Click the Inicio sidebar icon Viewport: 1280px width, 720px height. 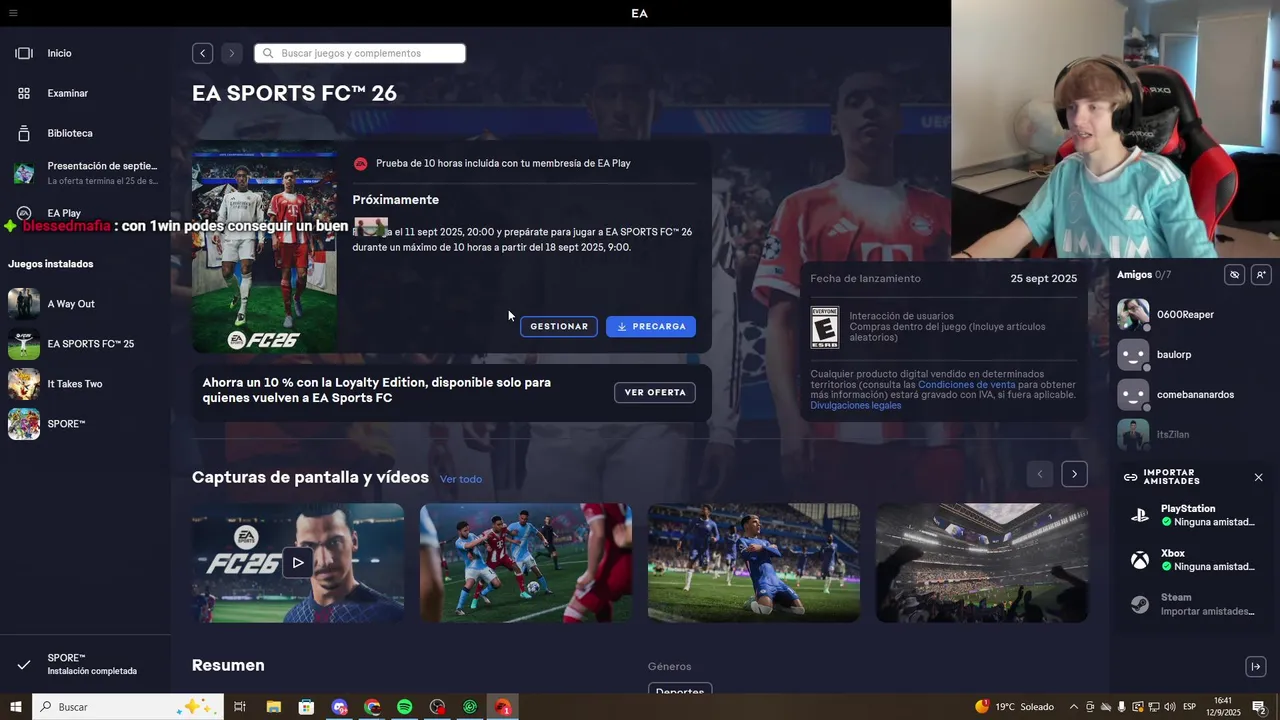(x=24, y=53)
